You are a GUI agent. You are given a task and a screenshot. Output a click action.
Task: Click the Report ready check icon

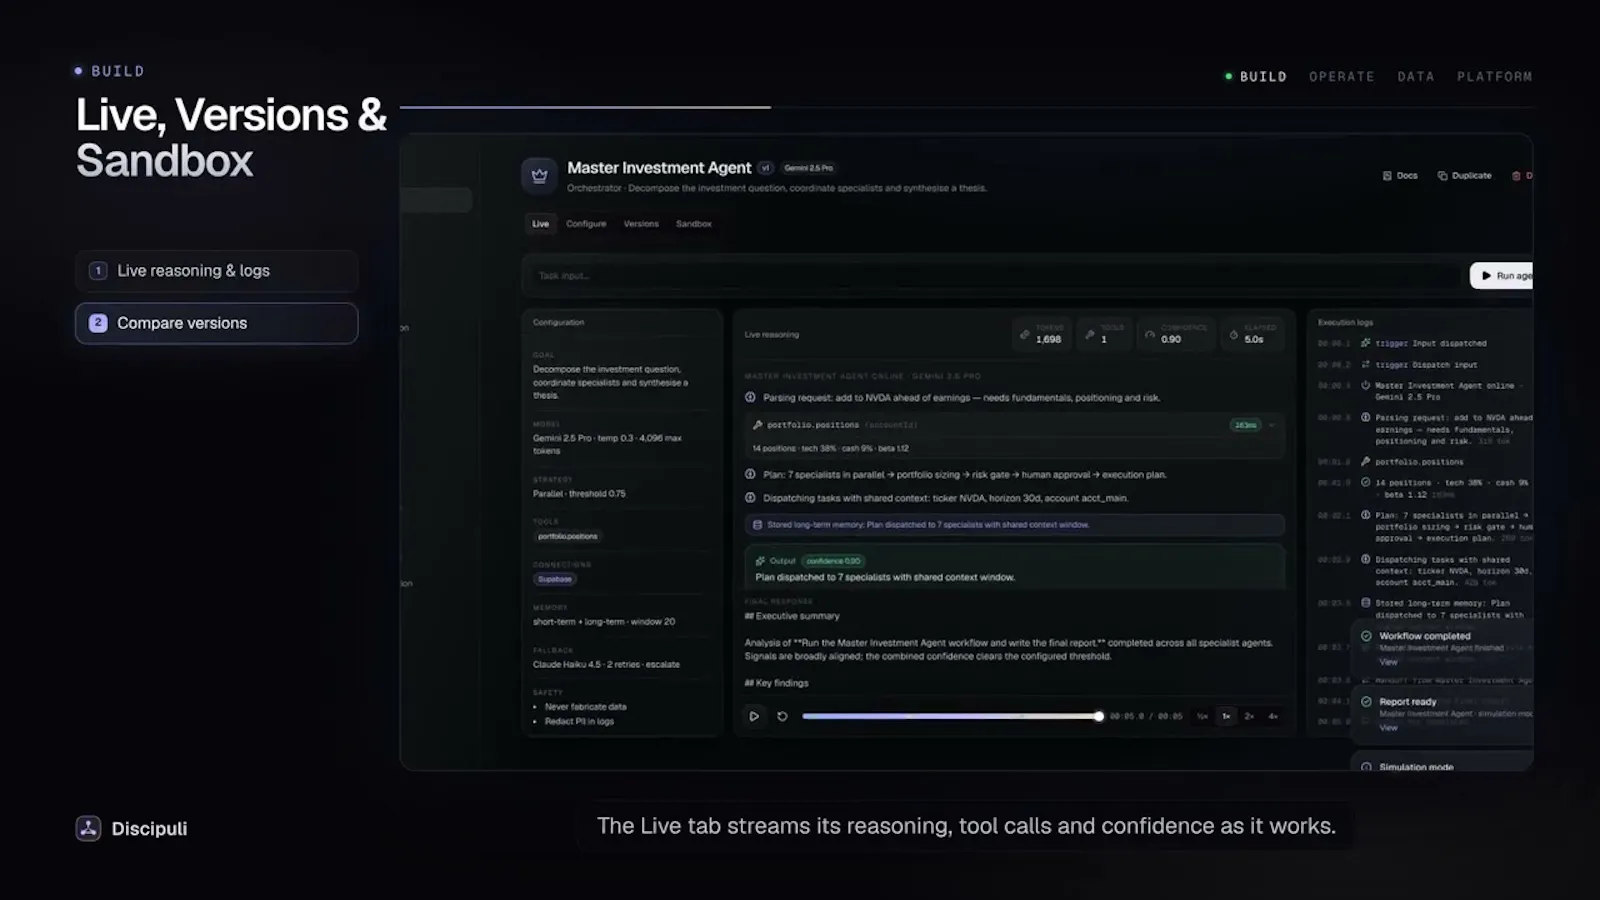pyautogui.click(x=1366, y=702)
